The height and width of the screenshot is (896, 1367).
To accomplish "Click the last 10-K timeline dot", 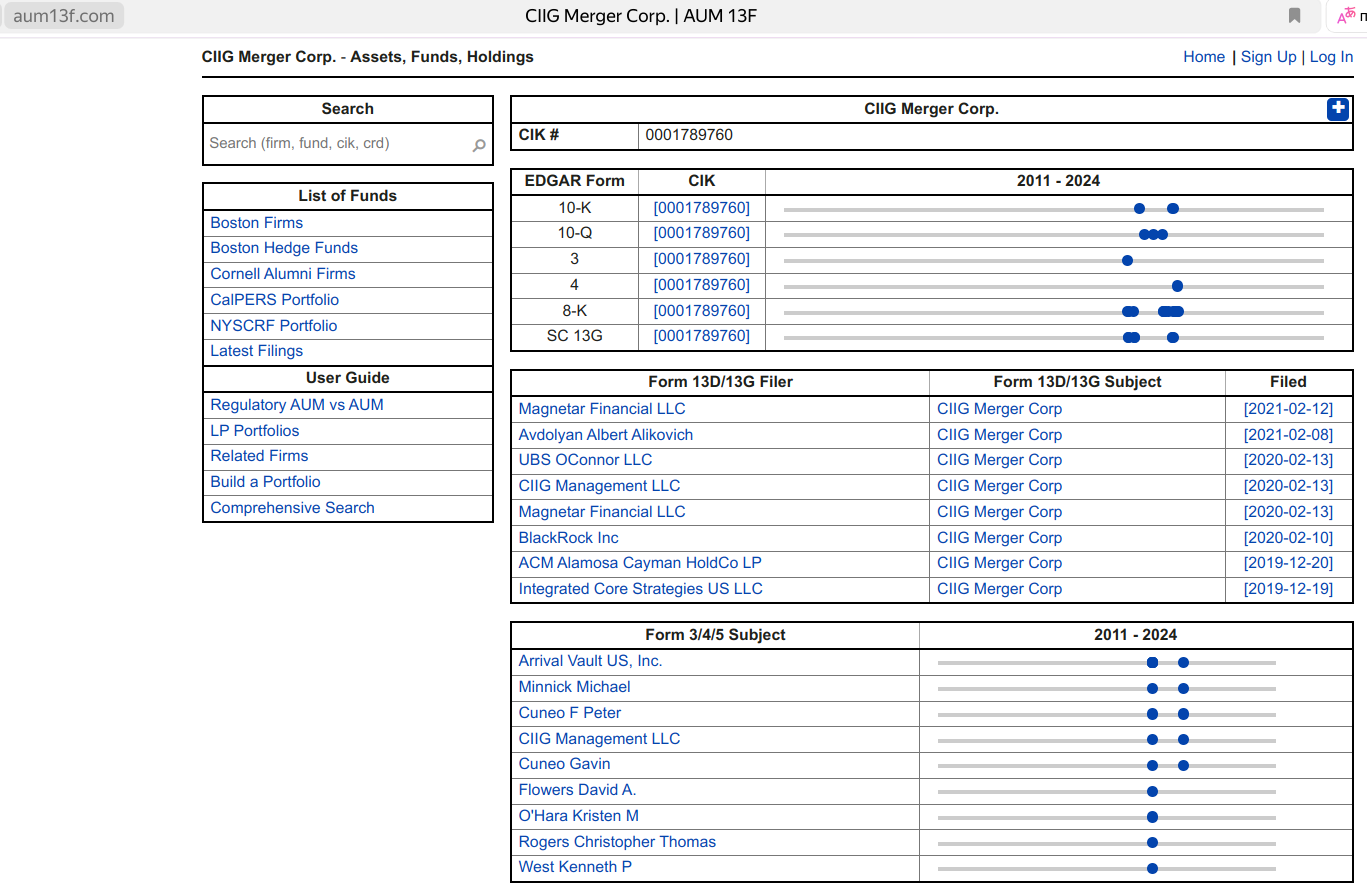I will coord(1173,209).
